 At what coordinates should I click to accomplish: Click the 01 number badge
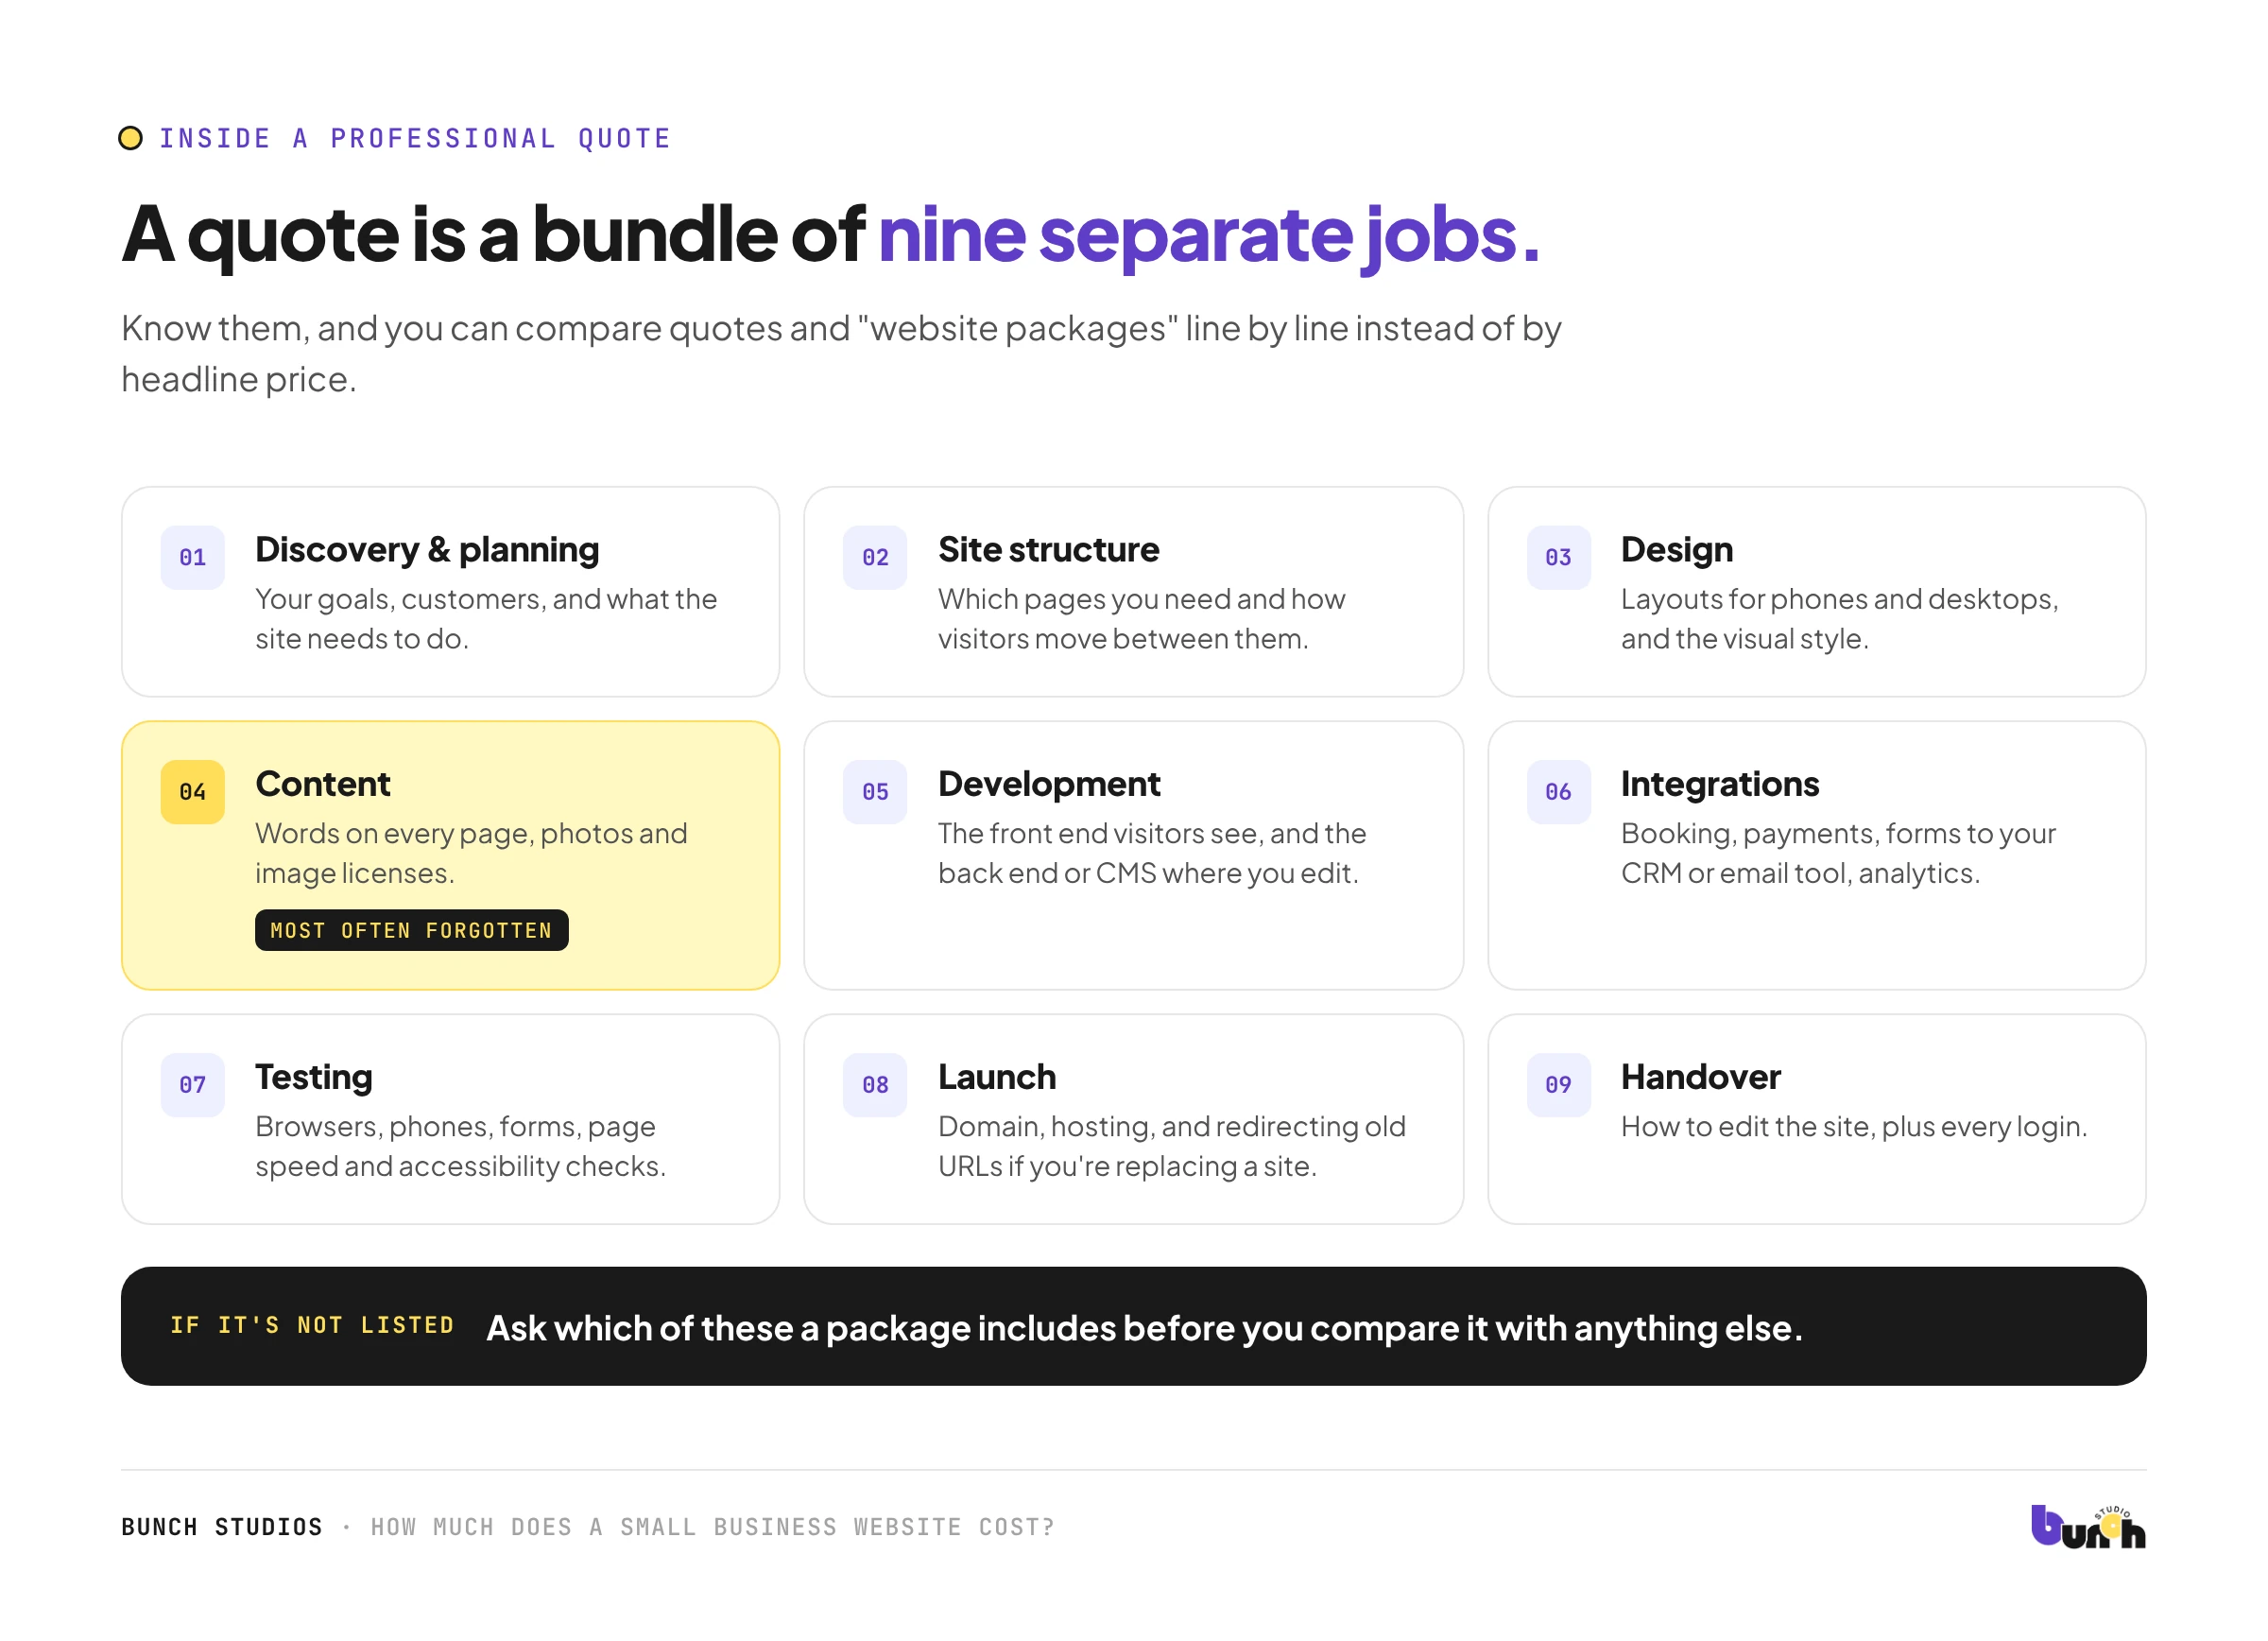tap(192, 557)
